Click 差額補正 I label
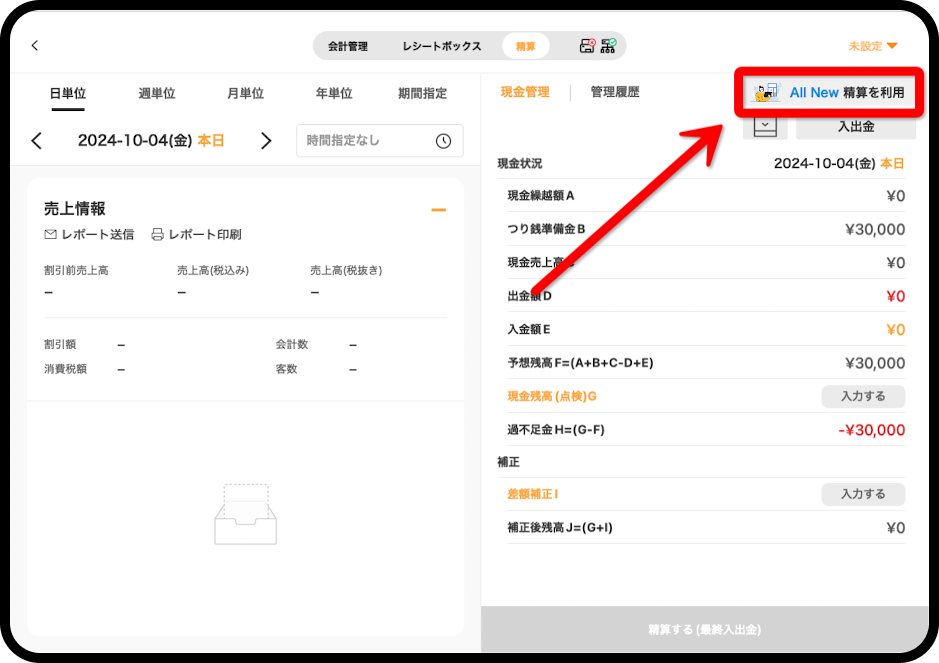Image resolution: width=939 pixels, height=663 pixels. (533, 494)
